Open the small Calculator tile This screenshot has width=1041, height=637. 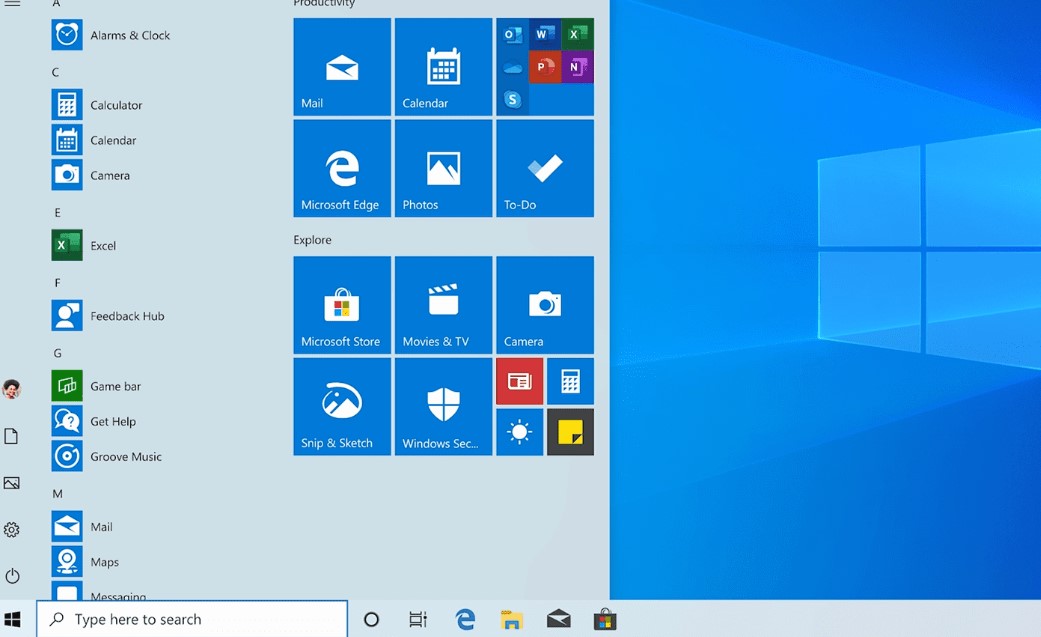(x=570, y=381)
